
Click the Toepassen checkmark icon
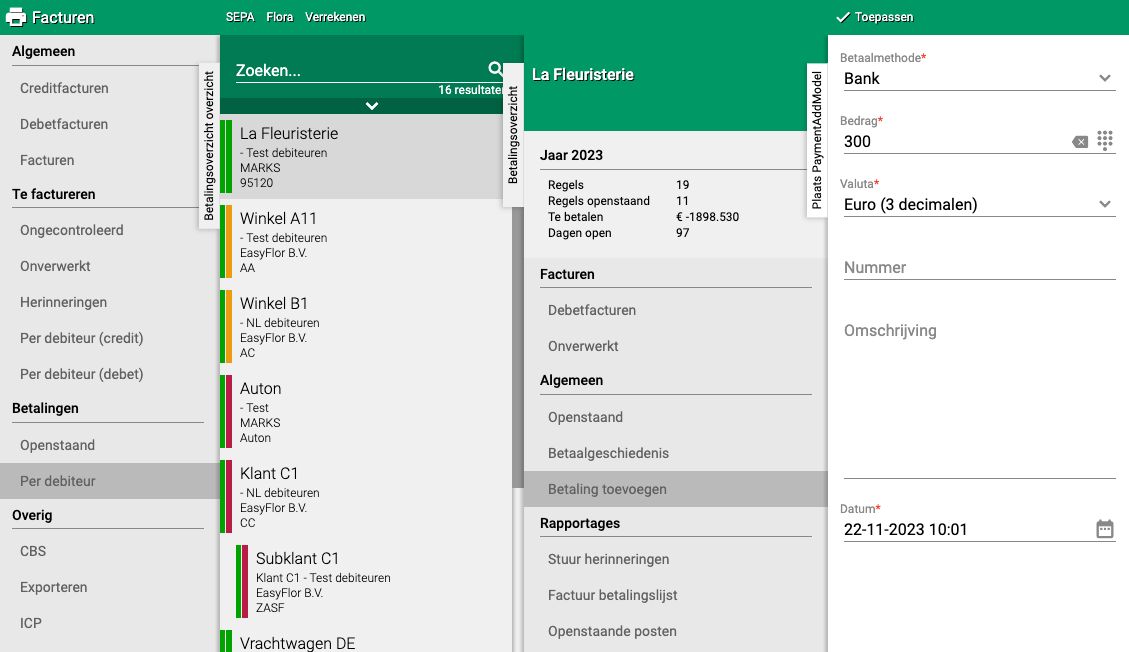click(843, 17)
